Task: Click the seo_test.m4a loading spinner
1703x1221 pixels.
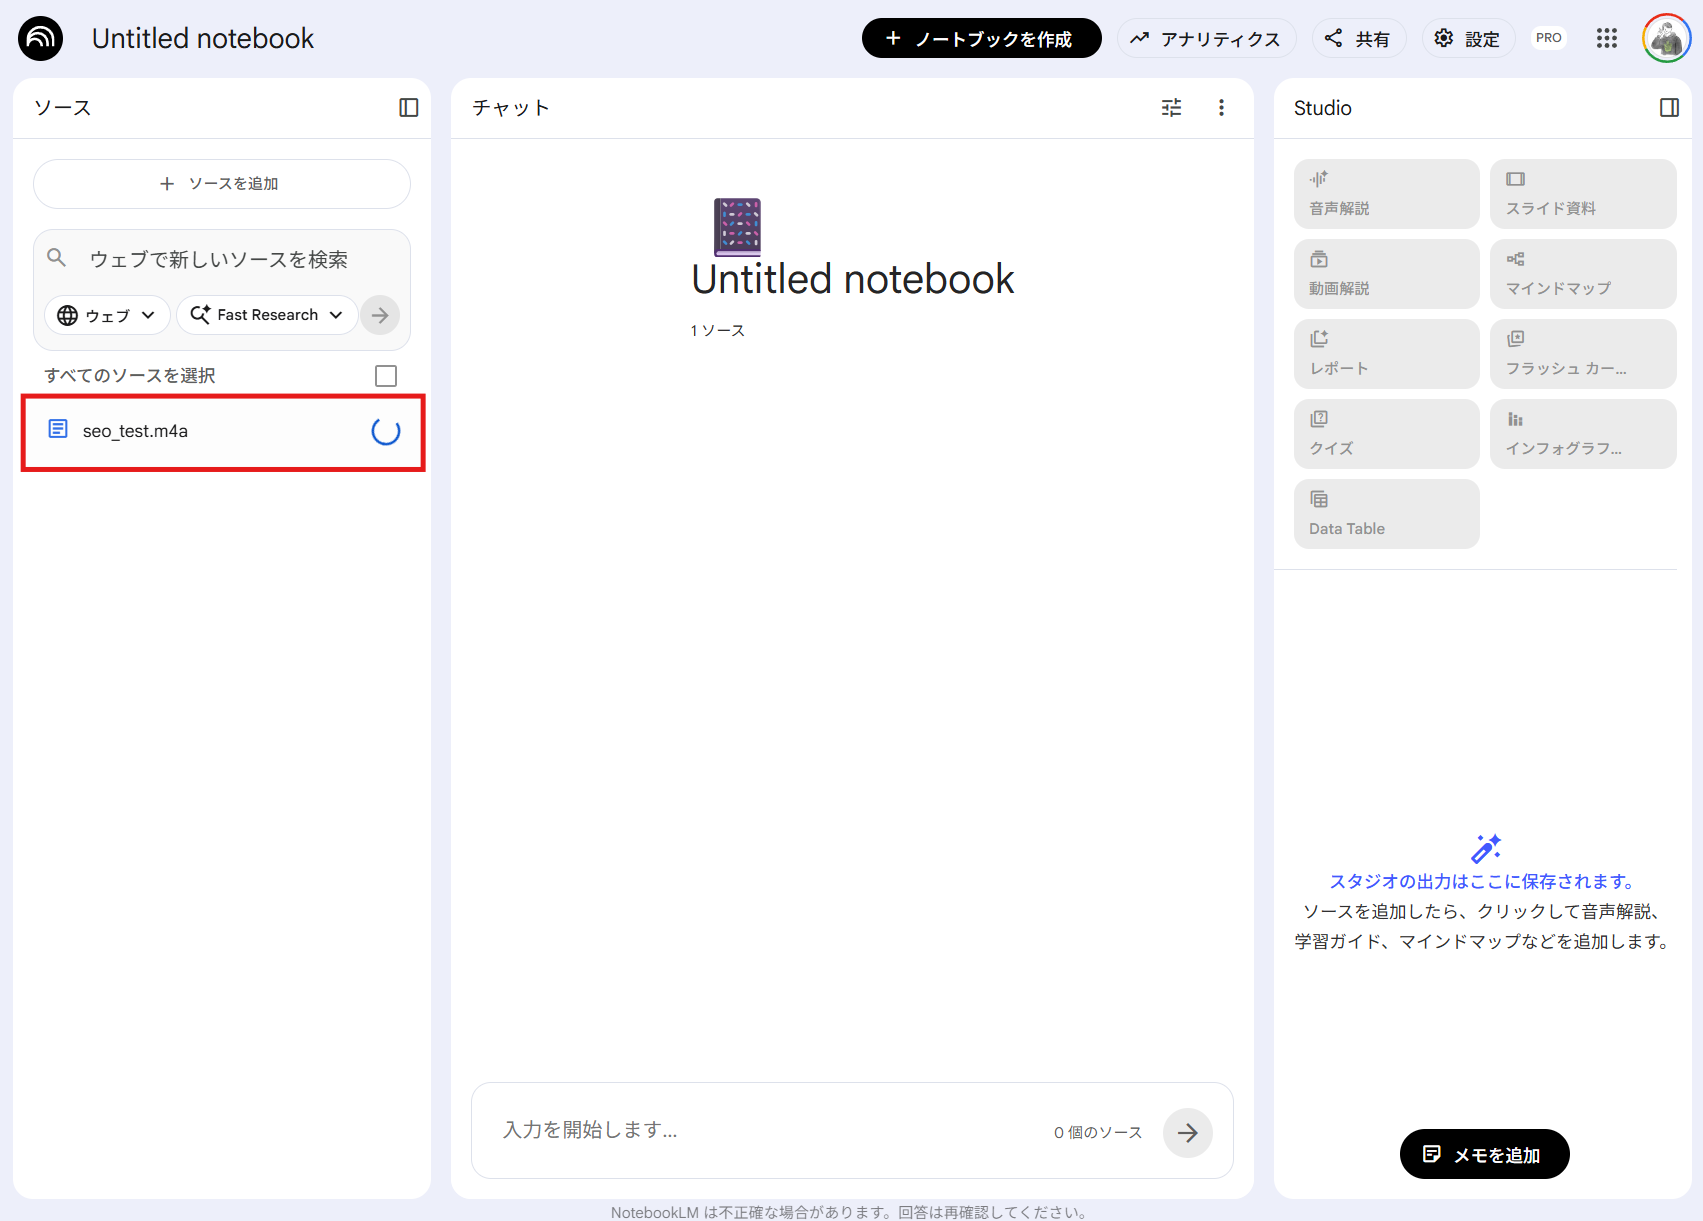Action: pyautogui.click(x=384, y=433)
